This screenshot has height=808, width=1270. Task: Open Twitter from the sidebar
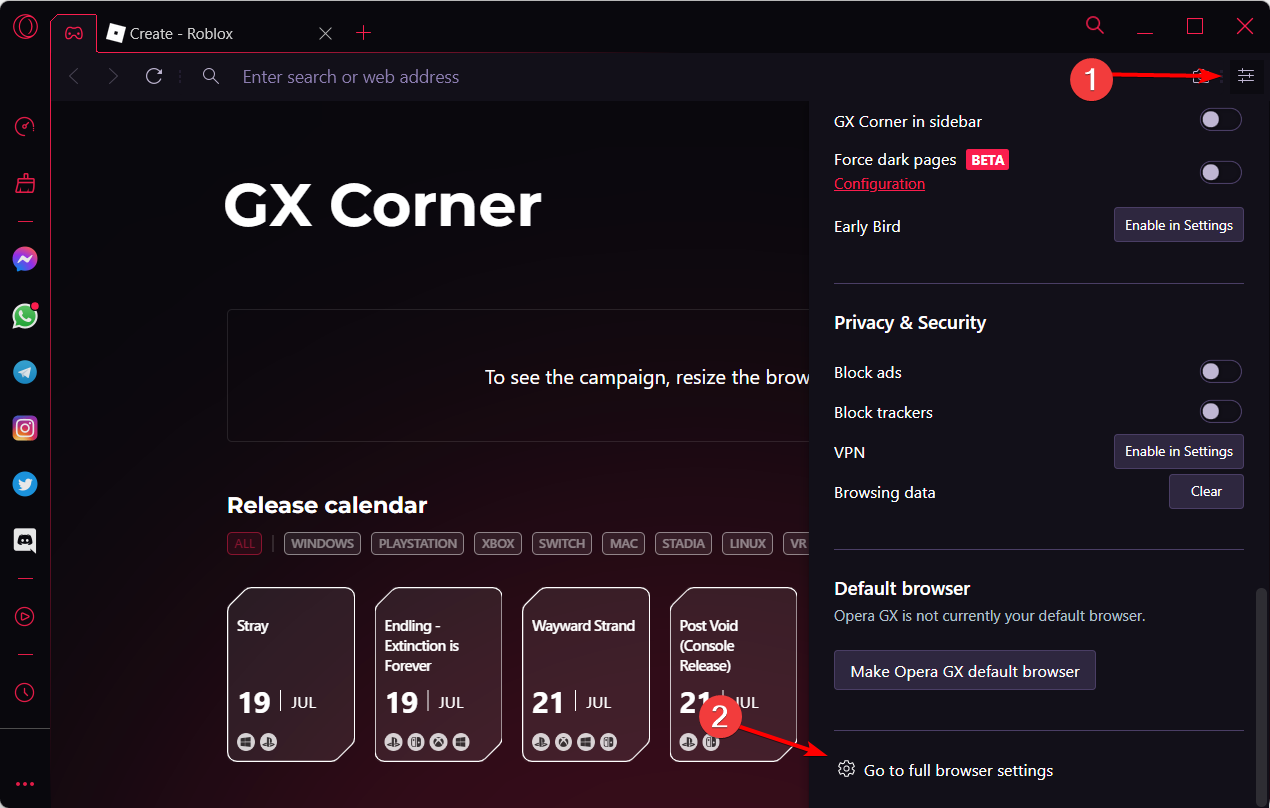tap(25, 484)
